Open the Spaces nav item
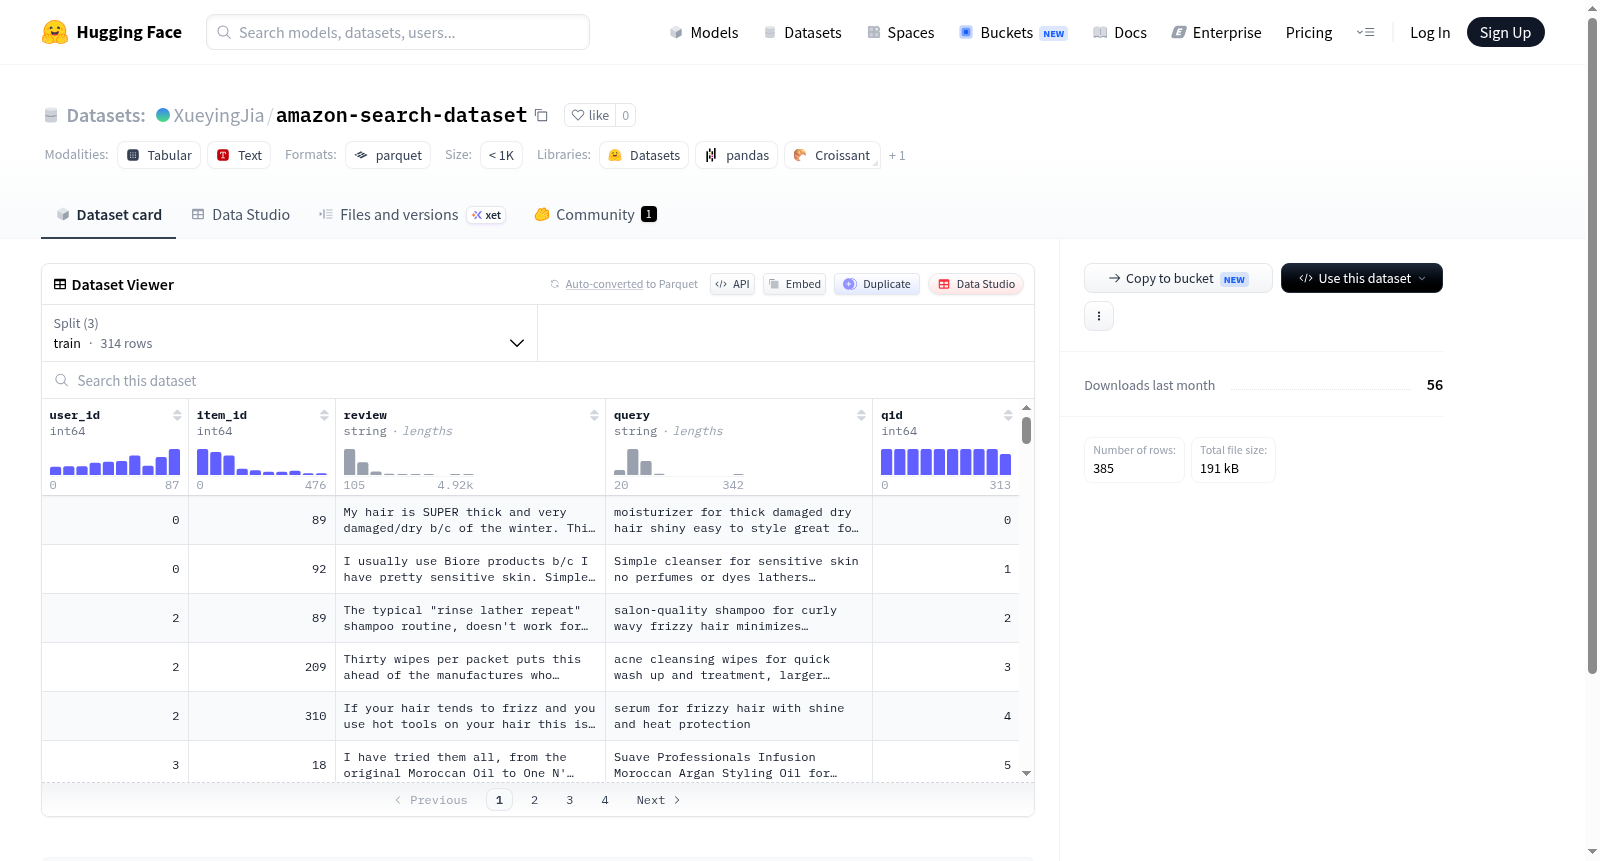The width and height of the screenshot is (1600, 861). click(901, 32)
